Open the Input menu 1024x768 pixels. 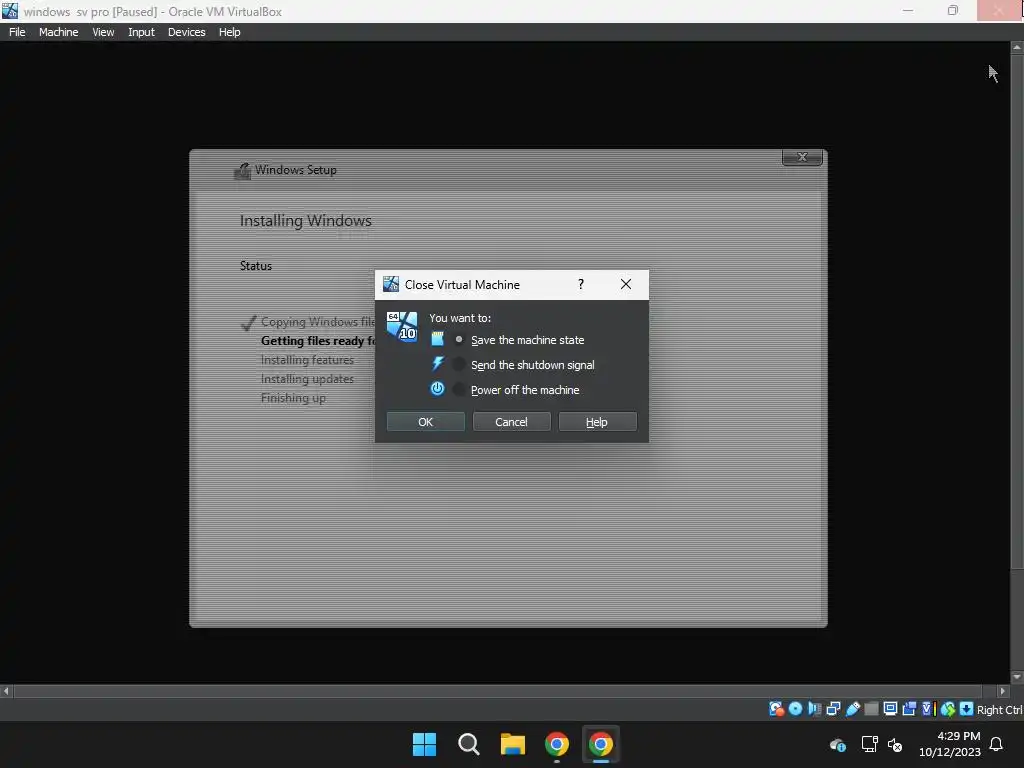[x=141, y=32]
